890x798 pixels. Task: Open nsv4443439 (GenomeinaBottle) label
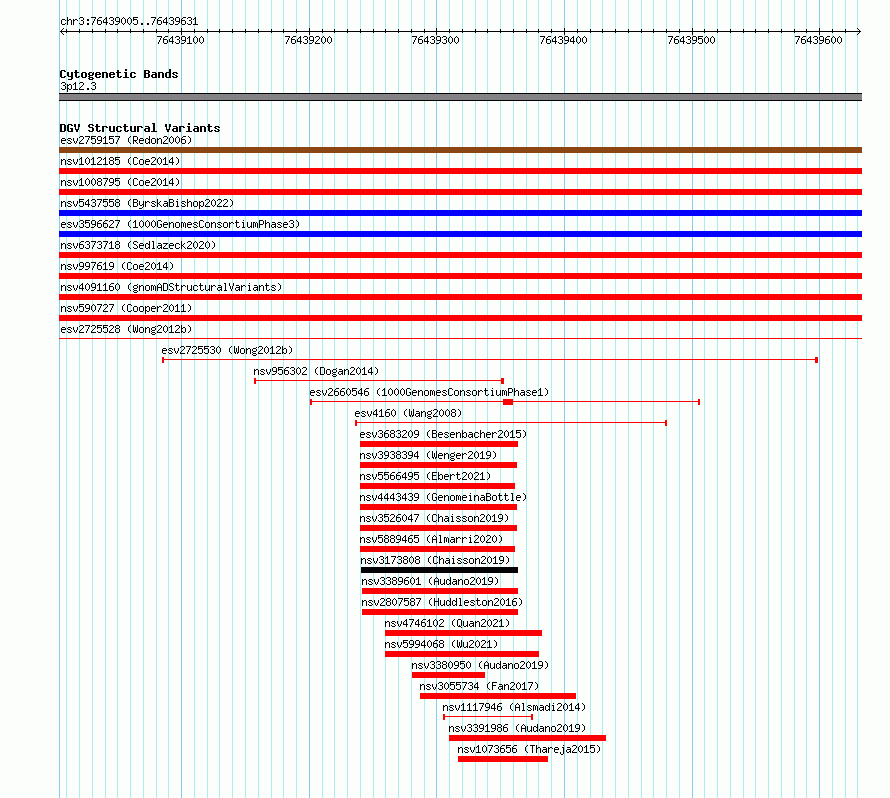443,497
